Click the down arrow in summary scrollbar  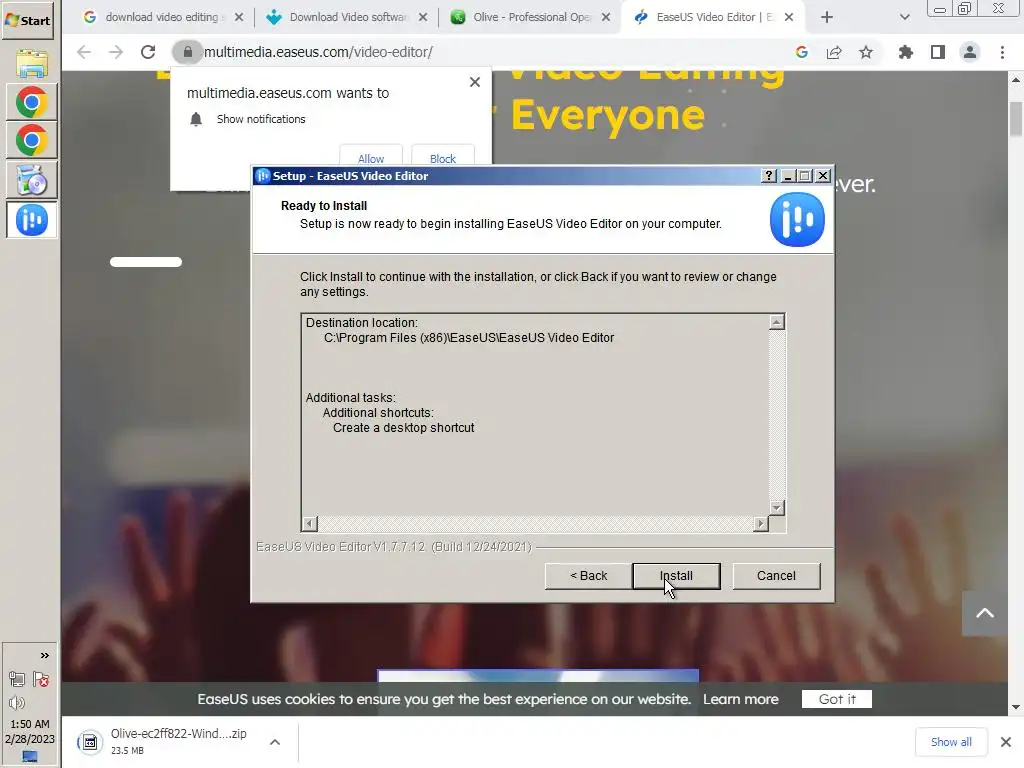[x=776, y=507]
